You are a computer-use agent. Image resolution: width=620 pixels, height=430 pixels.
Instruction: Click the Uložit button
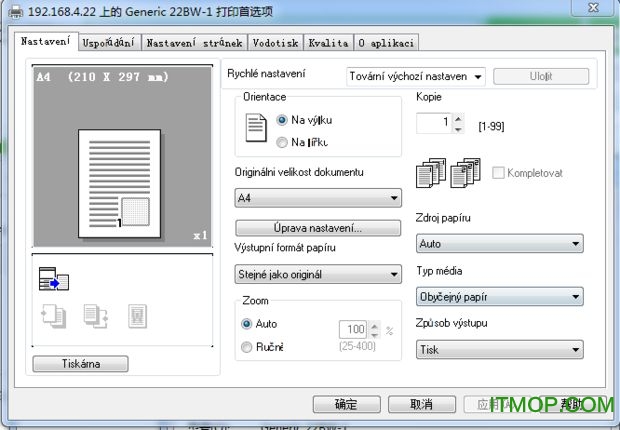click(x=541, y=76)
